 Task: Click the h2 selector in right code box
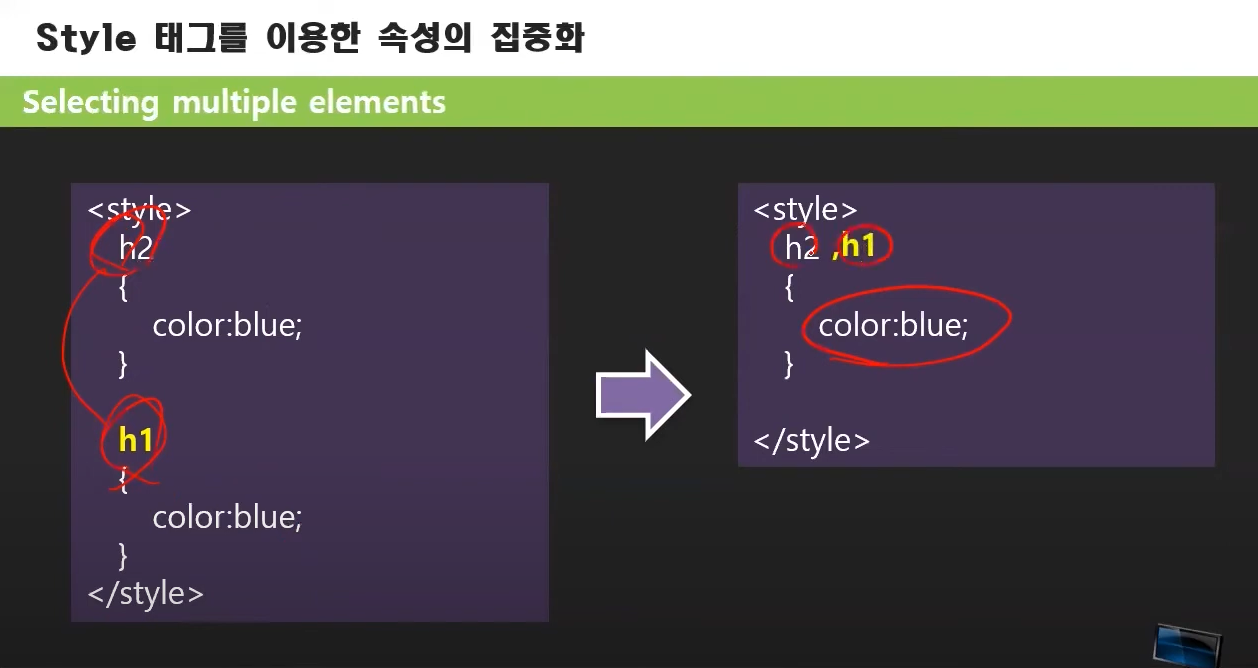tap(801, 248)
